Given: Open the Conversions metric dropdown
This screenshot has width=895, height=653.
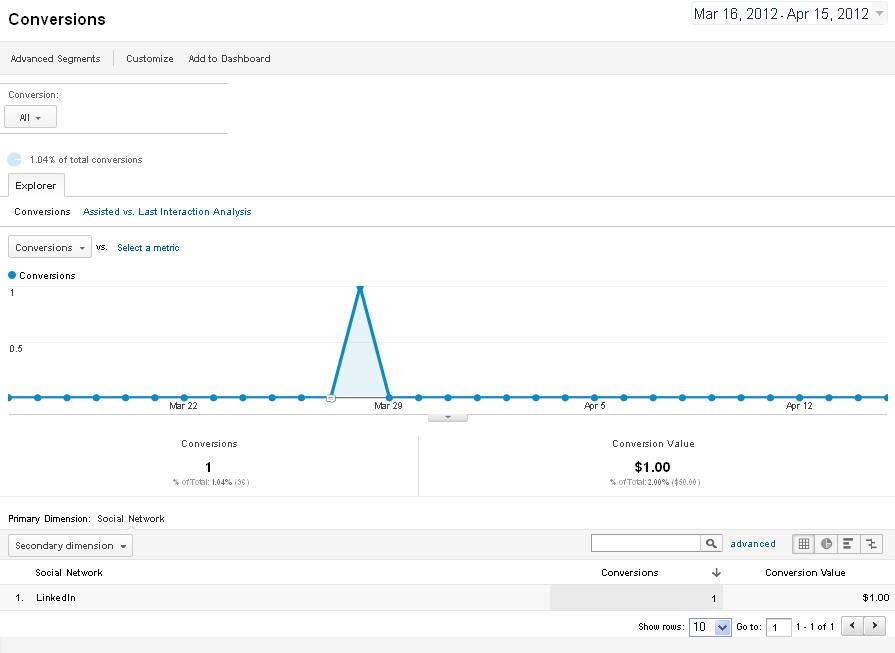Looking at the screenshot, I should pyautogui.click(x=50, y=247).
